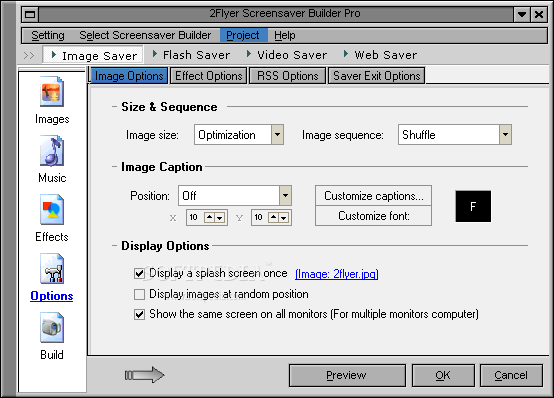Click the title bar rollup arrow button

(x=521, y=14)
